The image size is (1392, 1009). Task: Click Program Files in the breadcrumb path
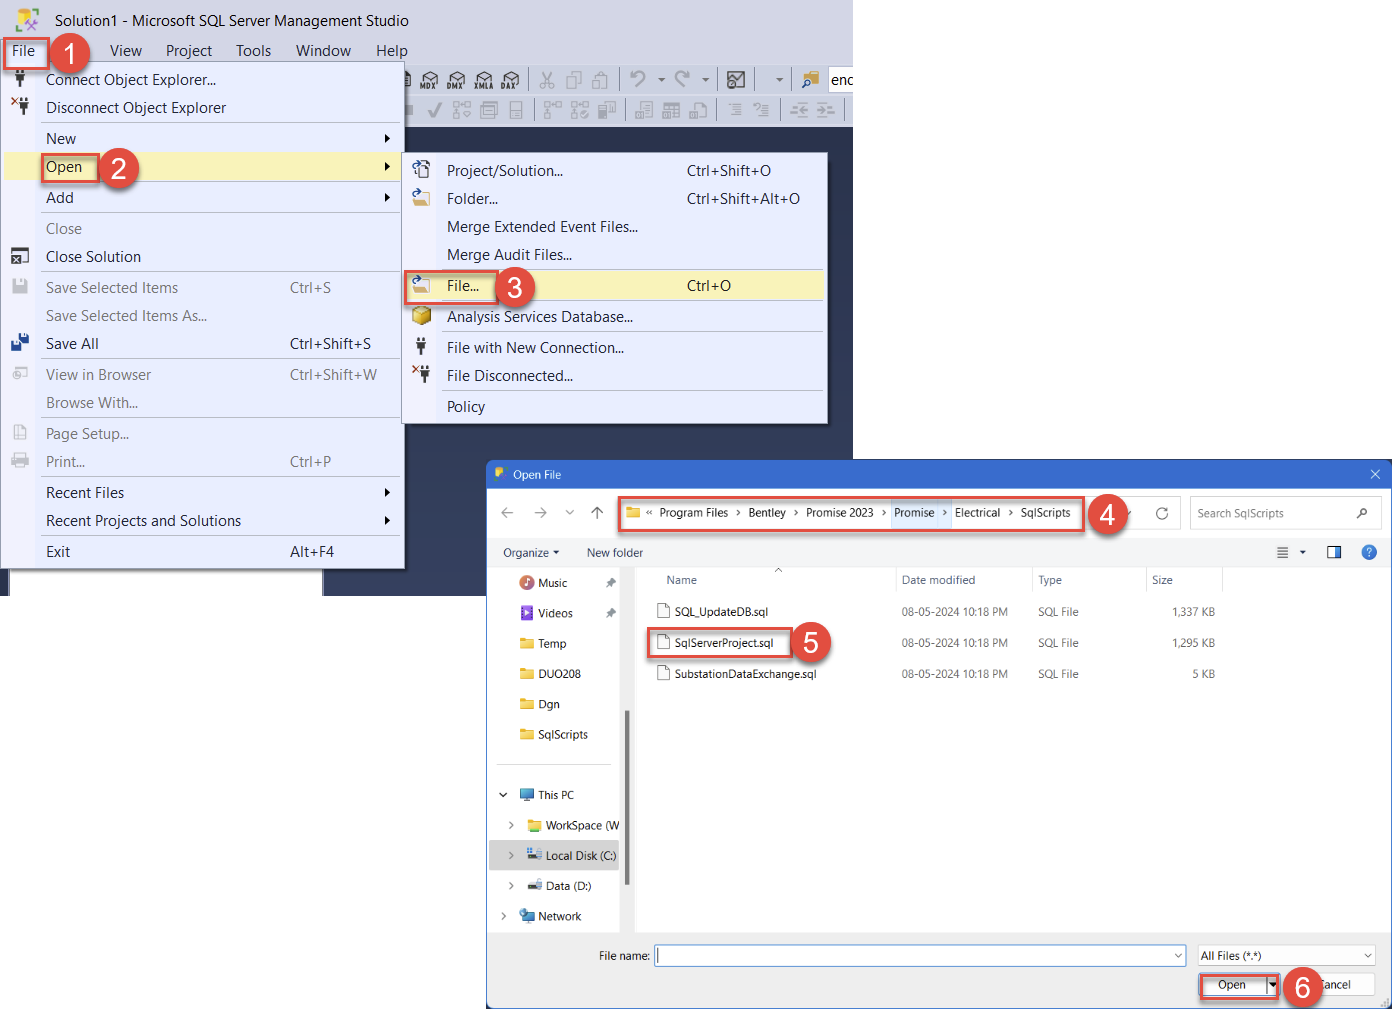(x=694, y=513)
